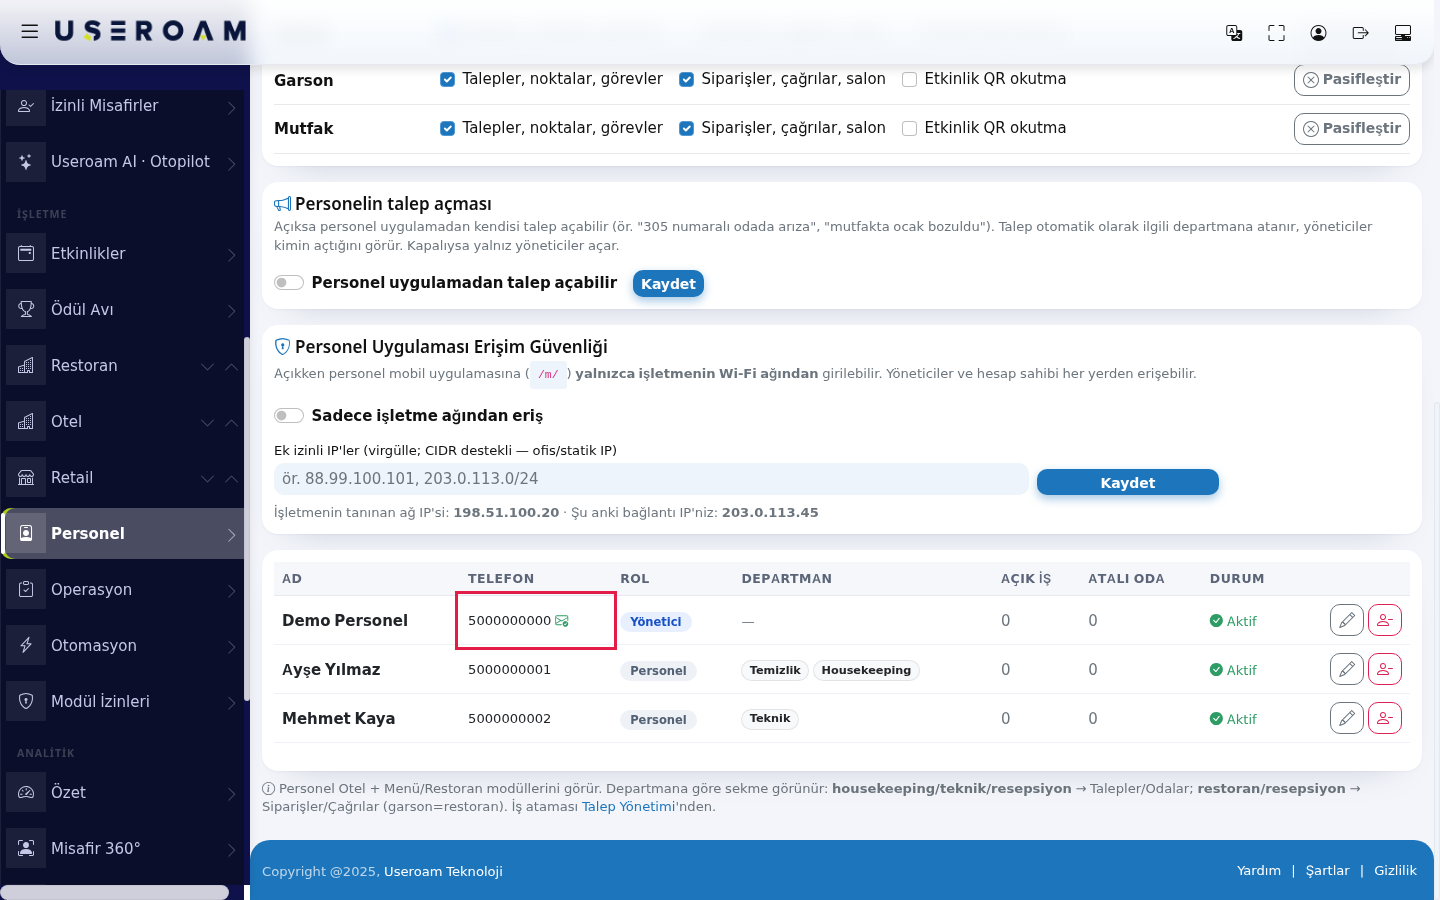Click the Operasyon clipboard icon
Screen dimensions: 1440x900
(26, 590)
